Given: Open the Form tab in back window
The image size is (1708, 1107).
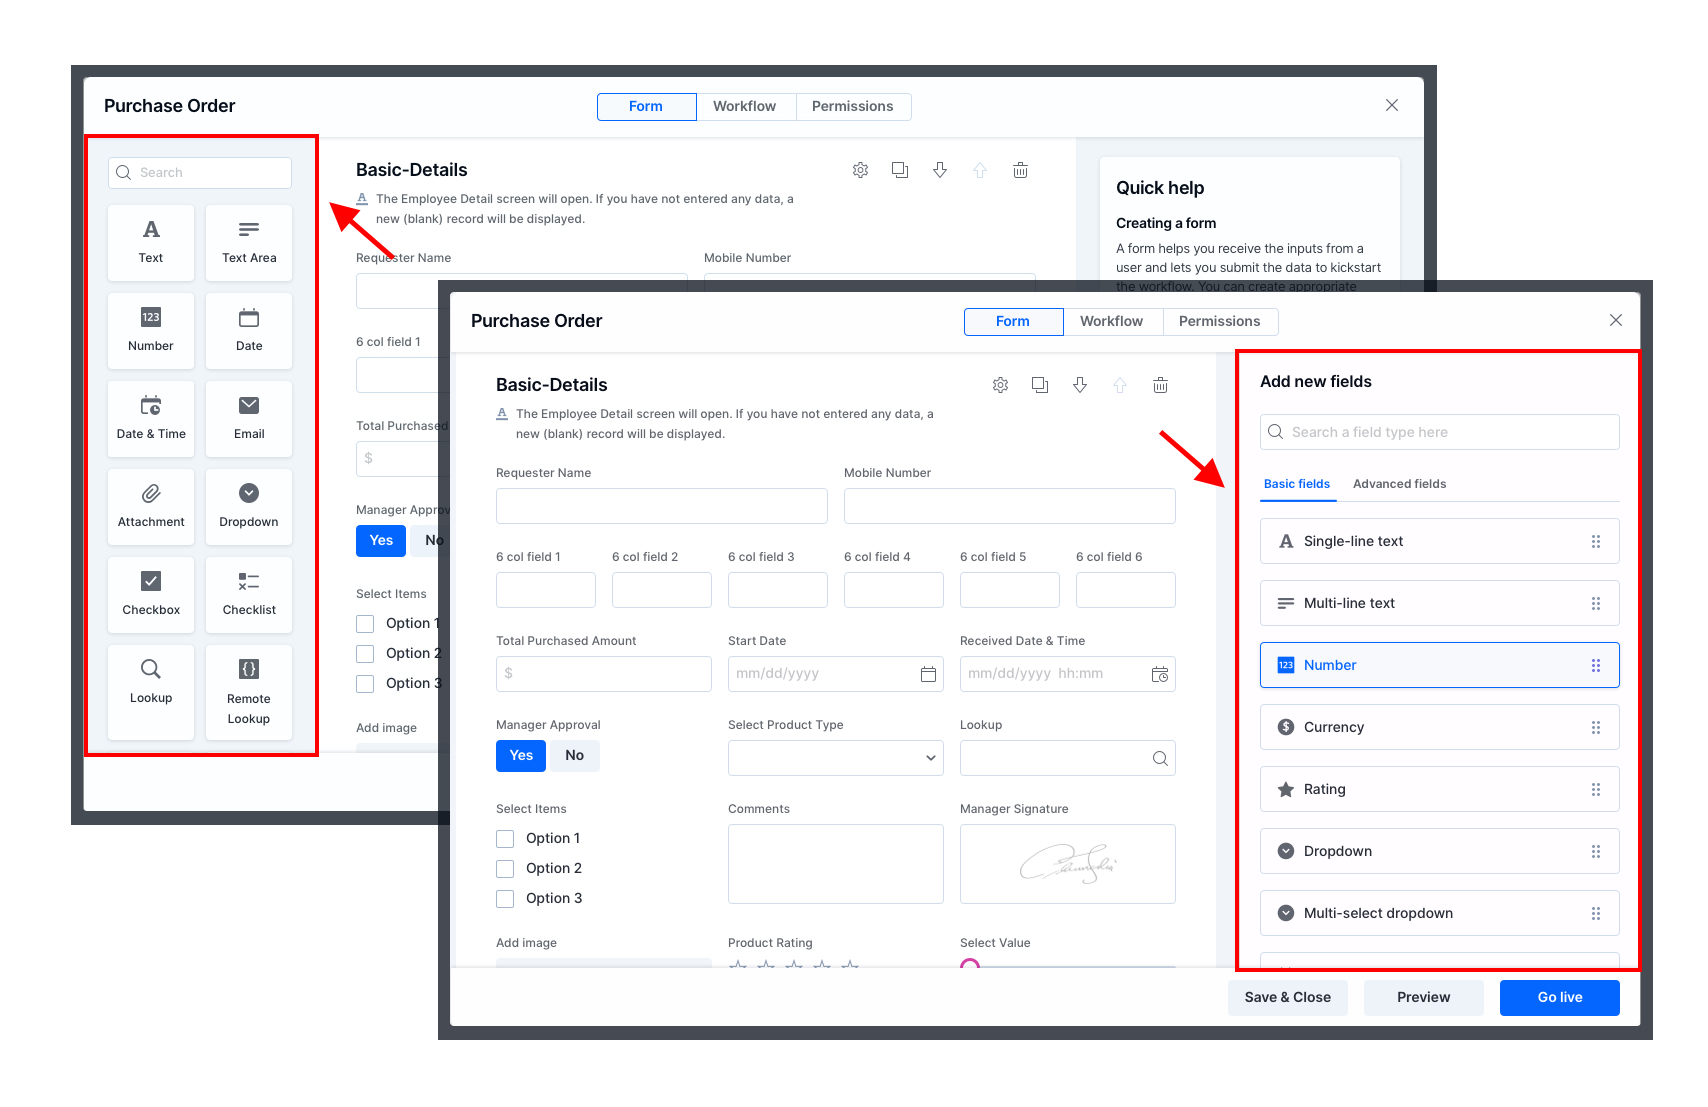Looking at the screenshot, I should (646, 106).
